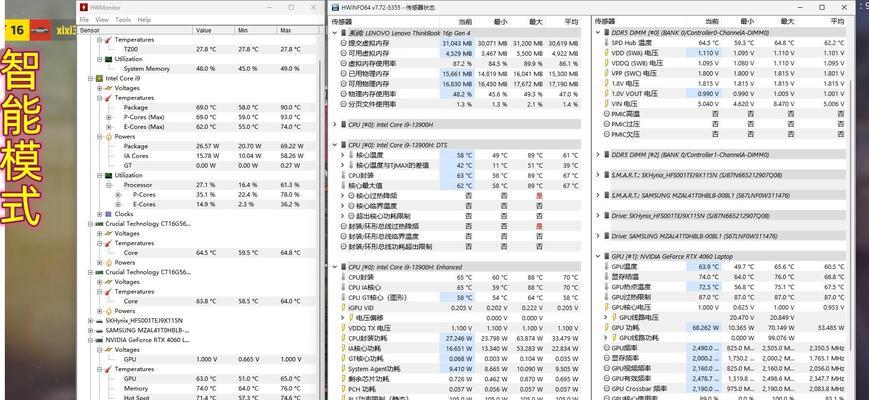Click the icon beside 提交虚拟内存
This screenshot has height=400, width=869.
coord(343,43)
